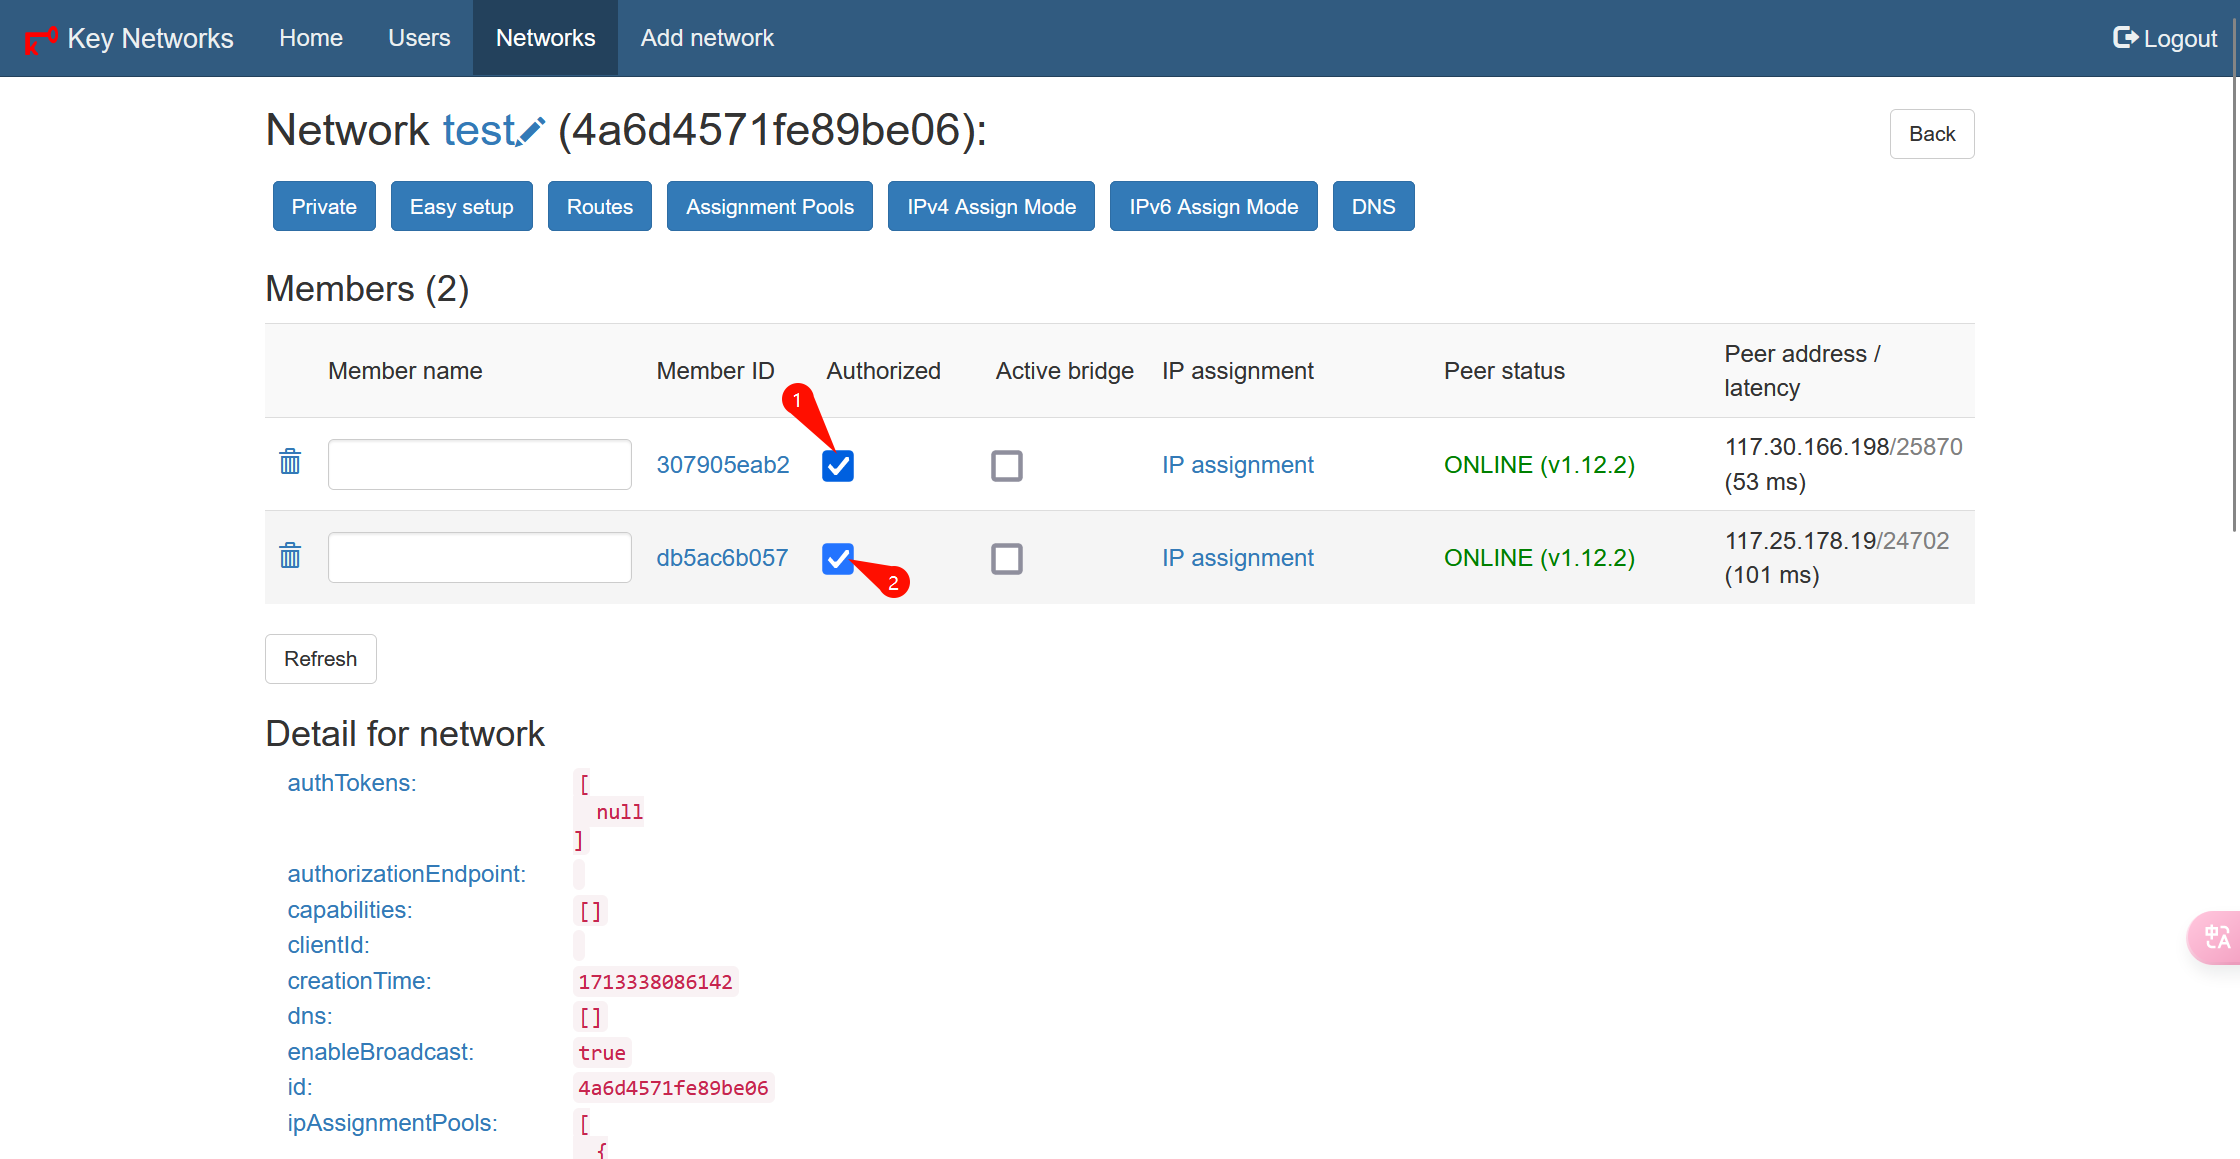
Task: Enable Active bridge for member db5ac6b057
Action: [x=1006, y=559]
